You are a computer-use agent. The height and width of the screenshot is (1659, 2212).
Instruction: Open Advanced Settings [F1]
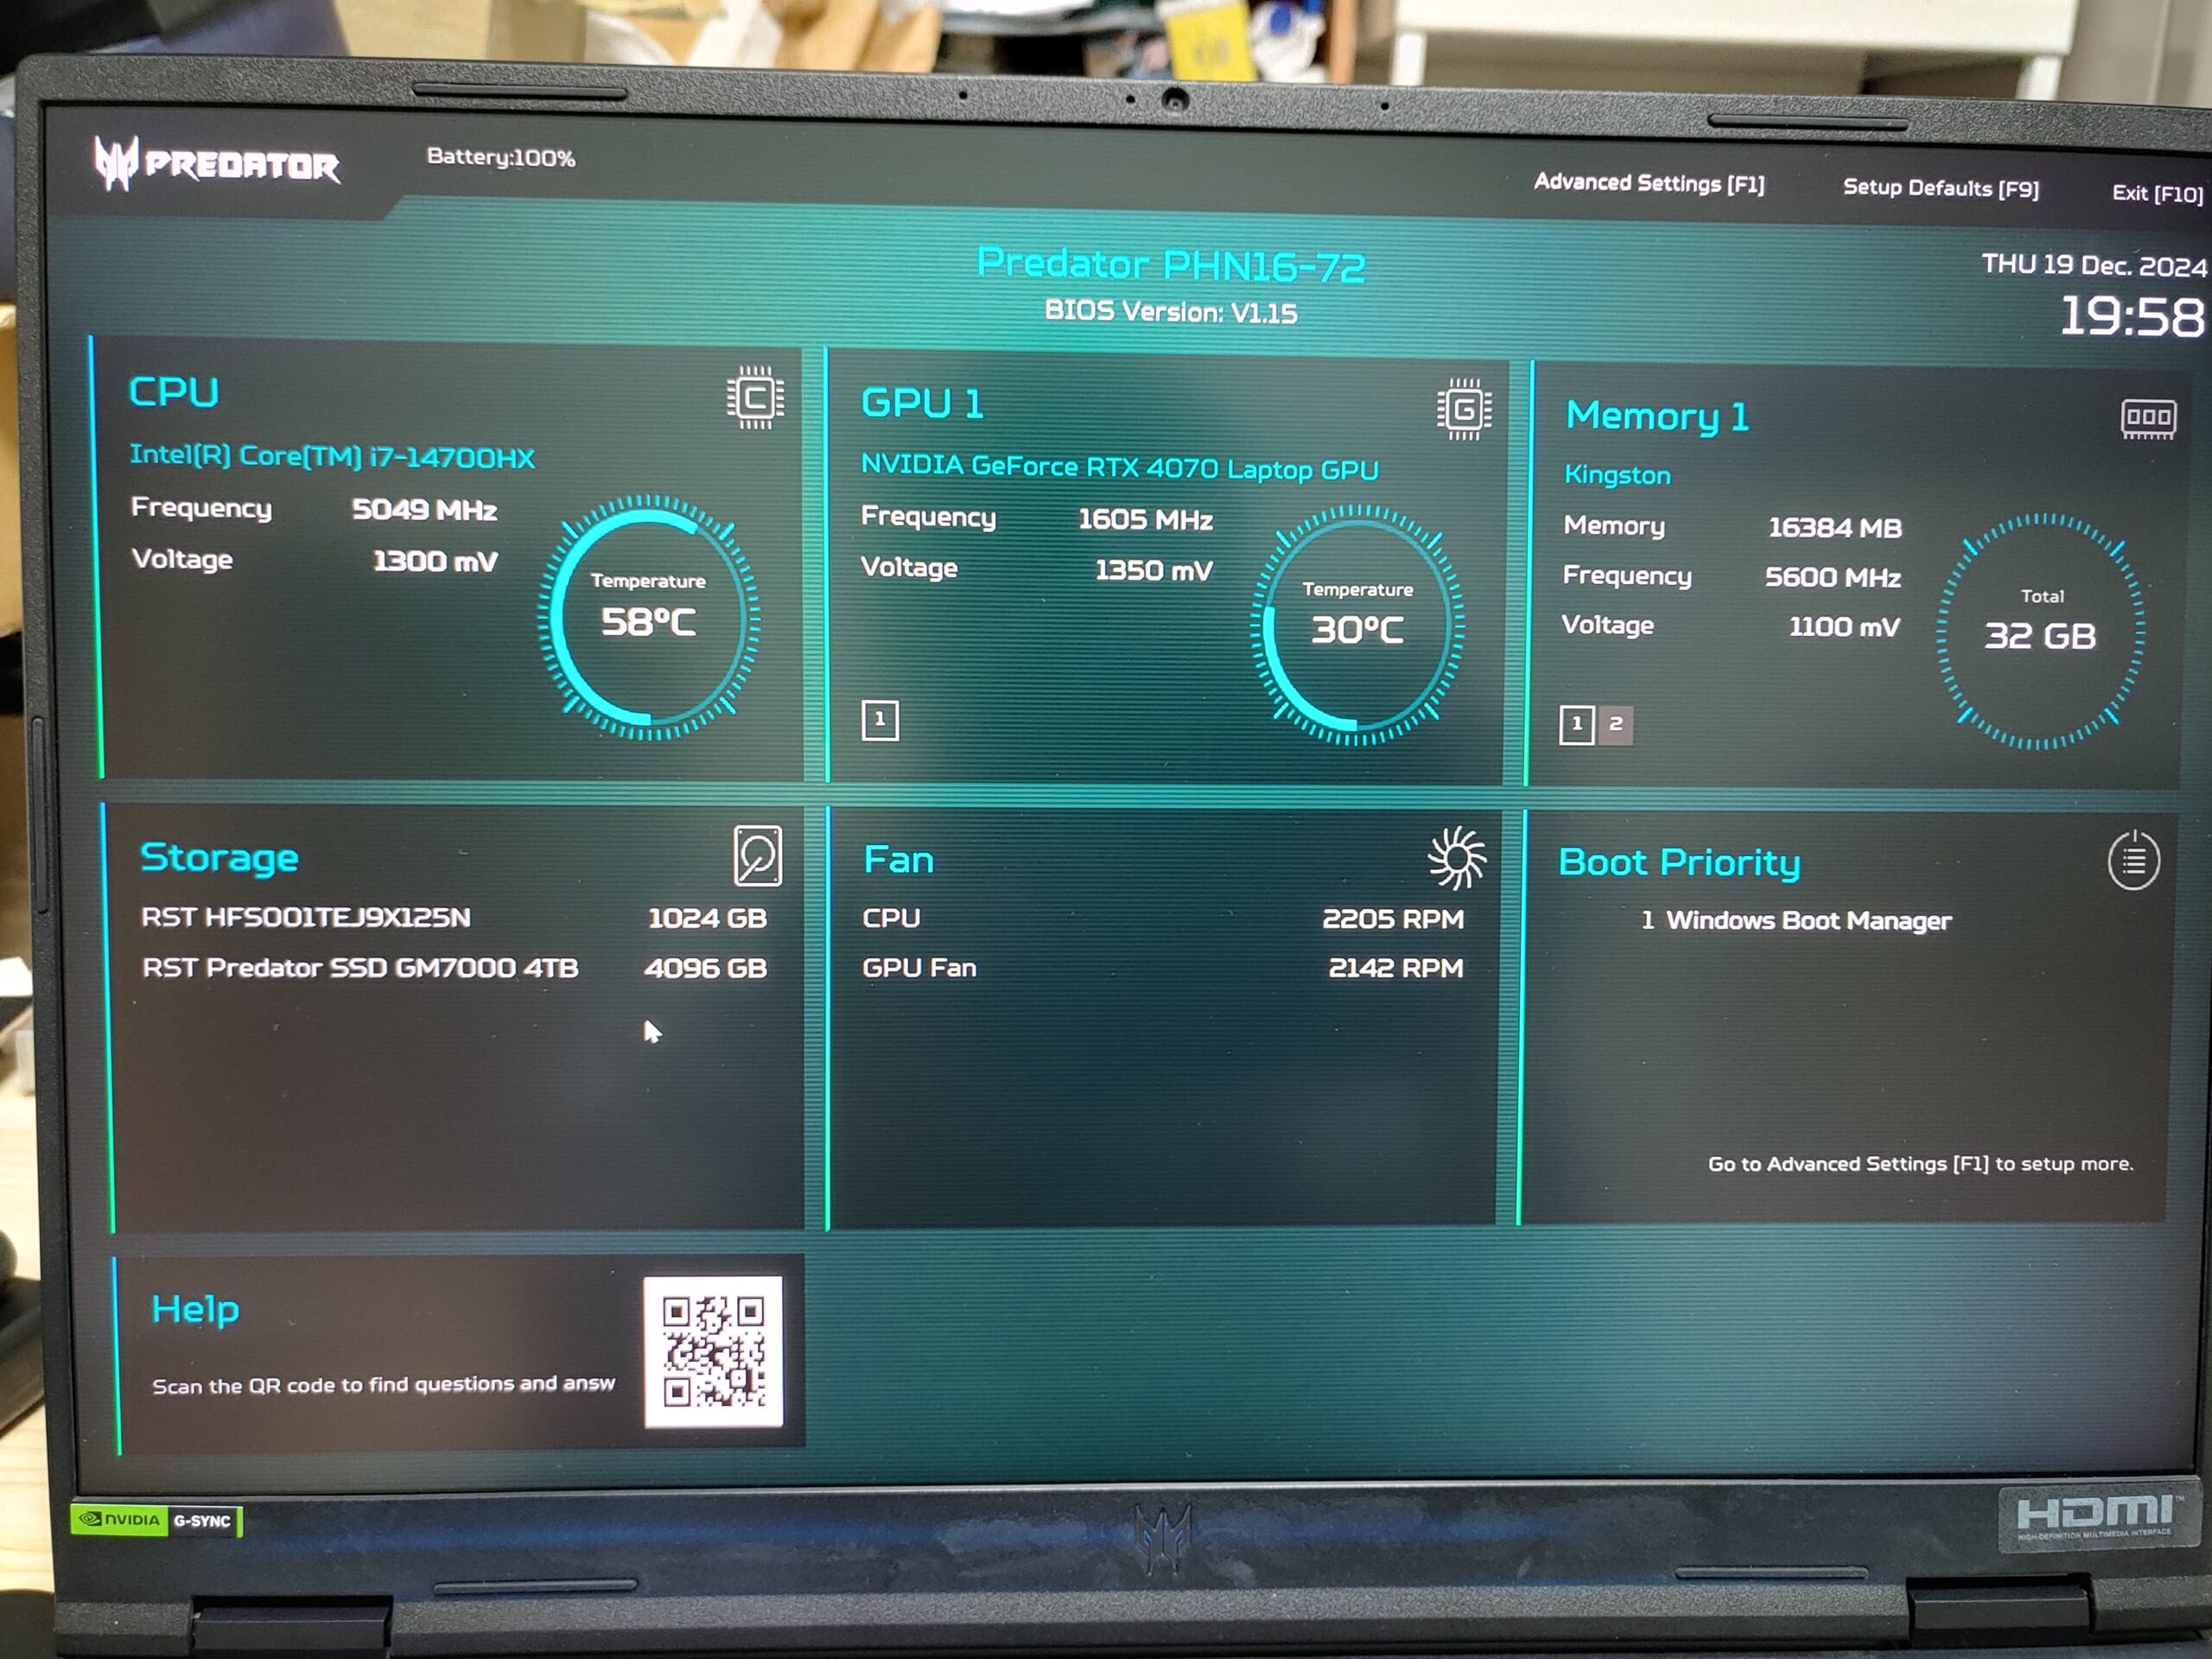pos(1649,183)
